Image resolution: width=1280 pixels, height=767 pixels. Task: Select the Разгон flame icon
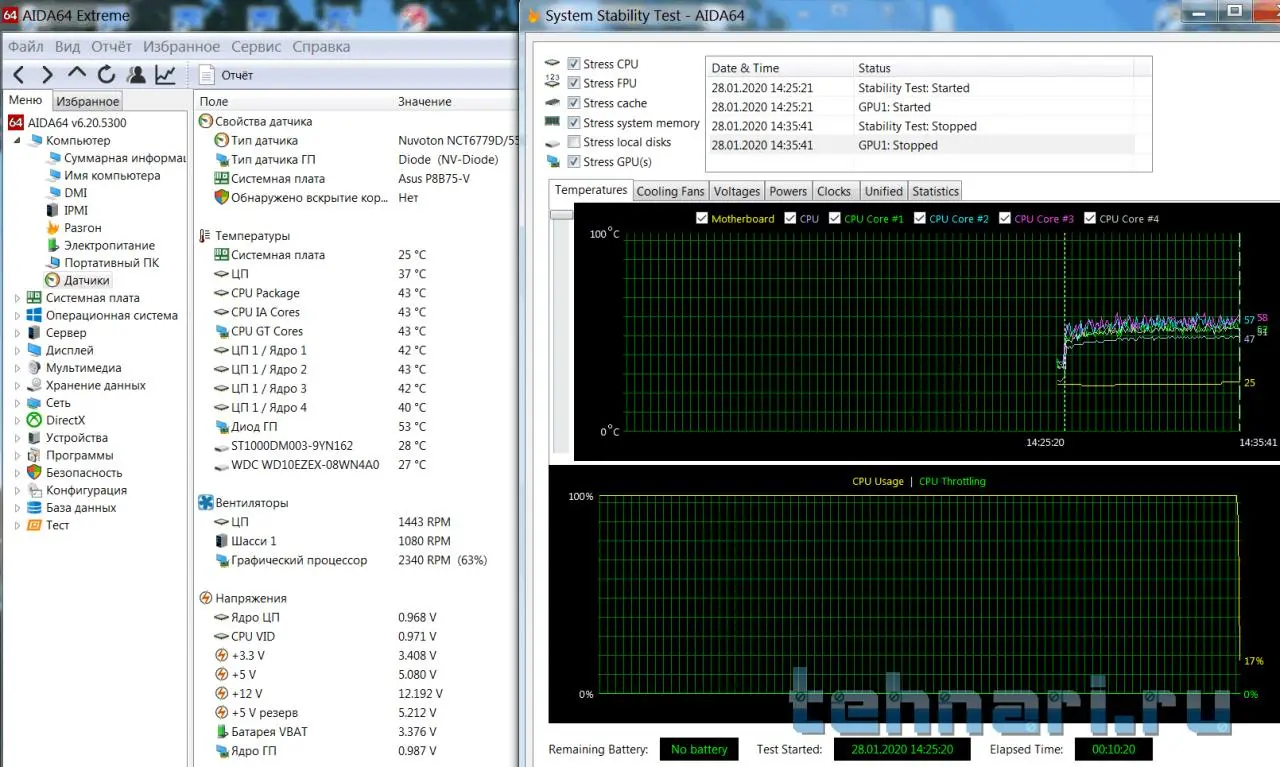click(x=54, y=228)
